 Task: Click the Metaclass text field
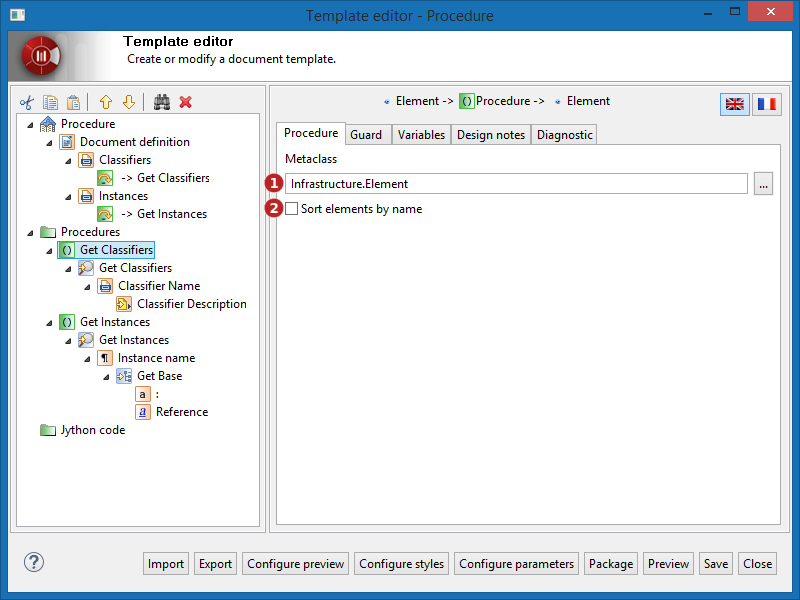pyautogui.click(x=515, y=184)
